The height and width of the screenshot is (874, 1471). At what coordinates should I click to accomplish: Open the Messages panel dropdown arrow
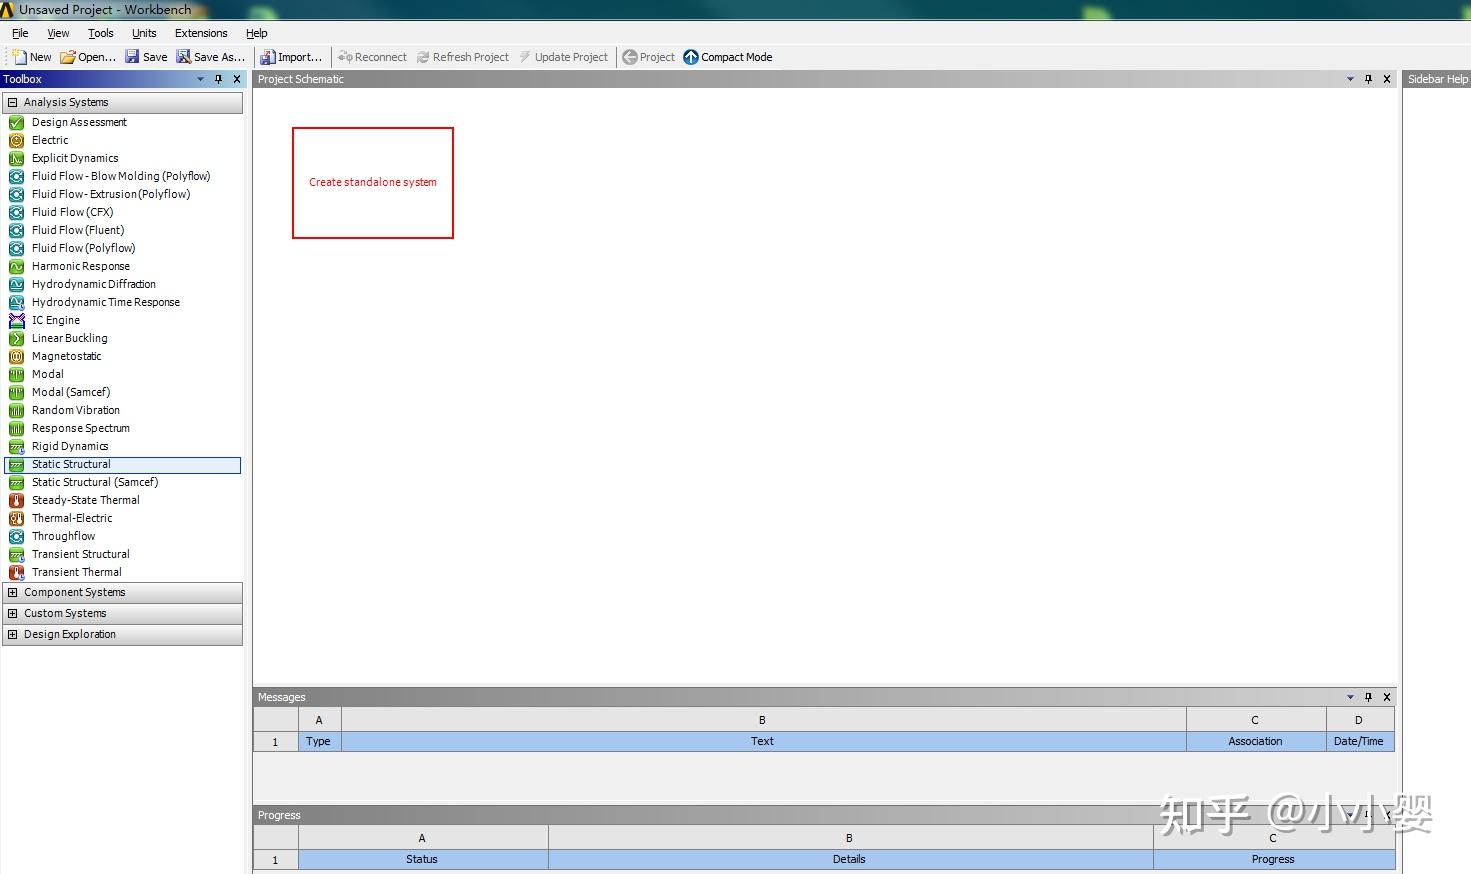click(x=1350, y=697)
